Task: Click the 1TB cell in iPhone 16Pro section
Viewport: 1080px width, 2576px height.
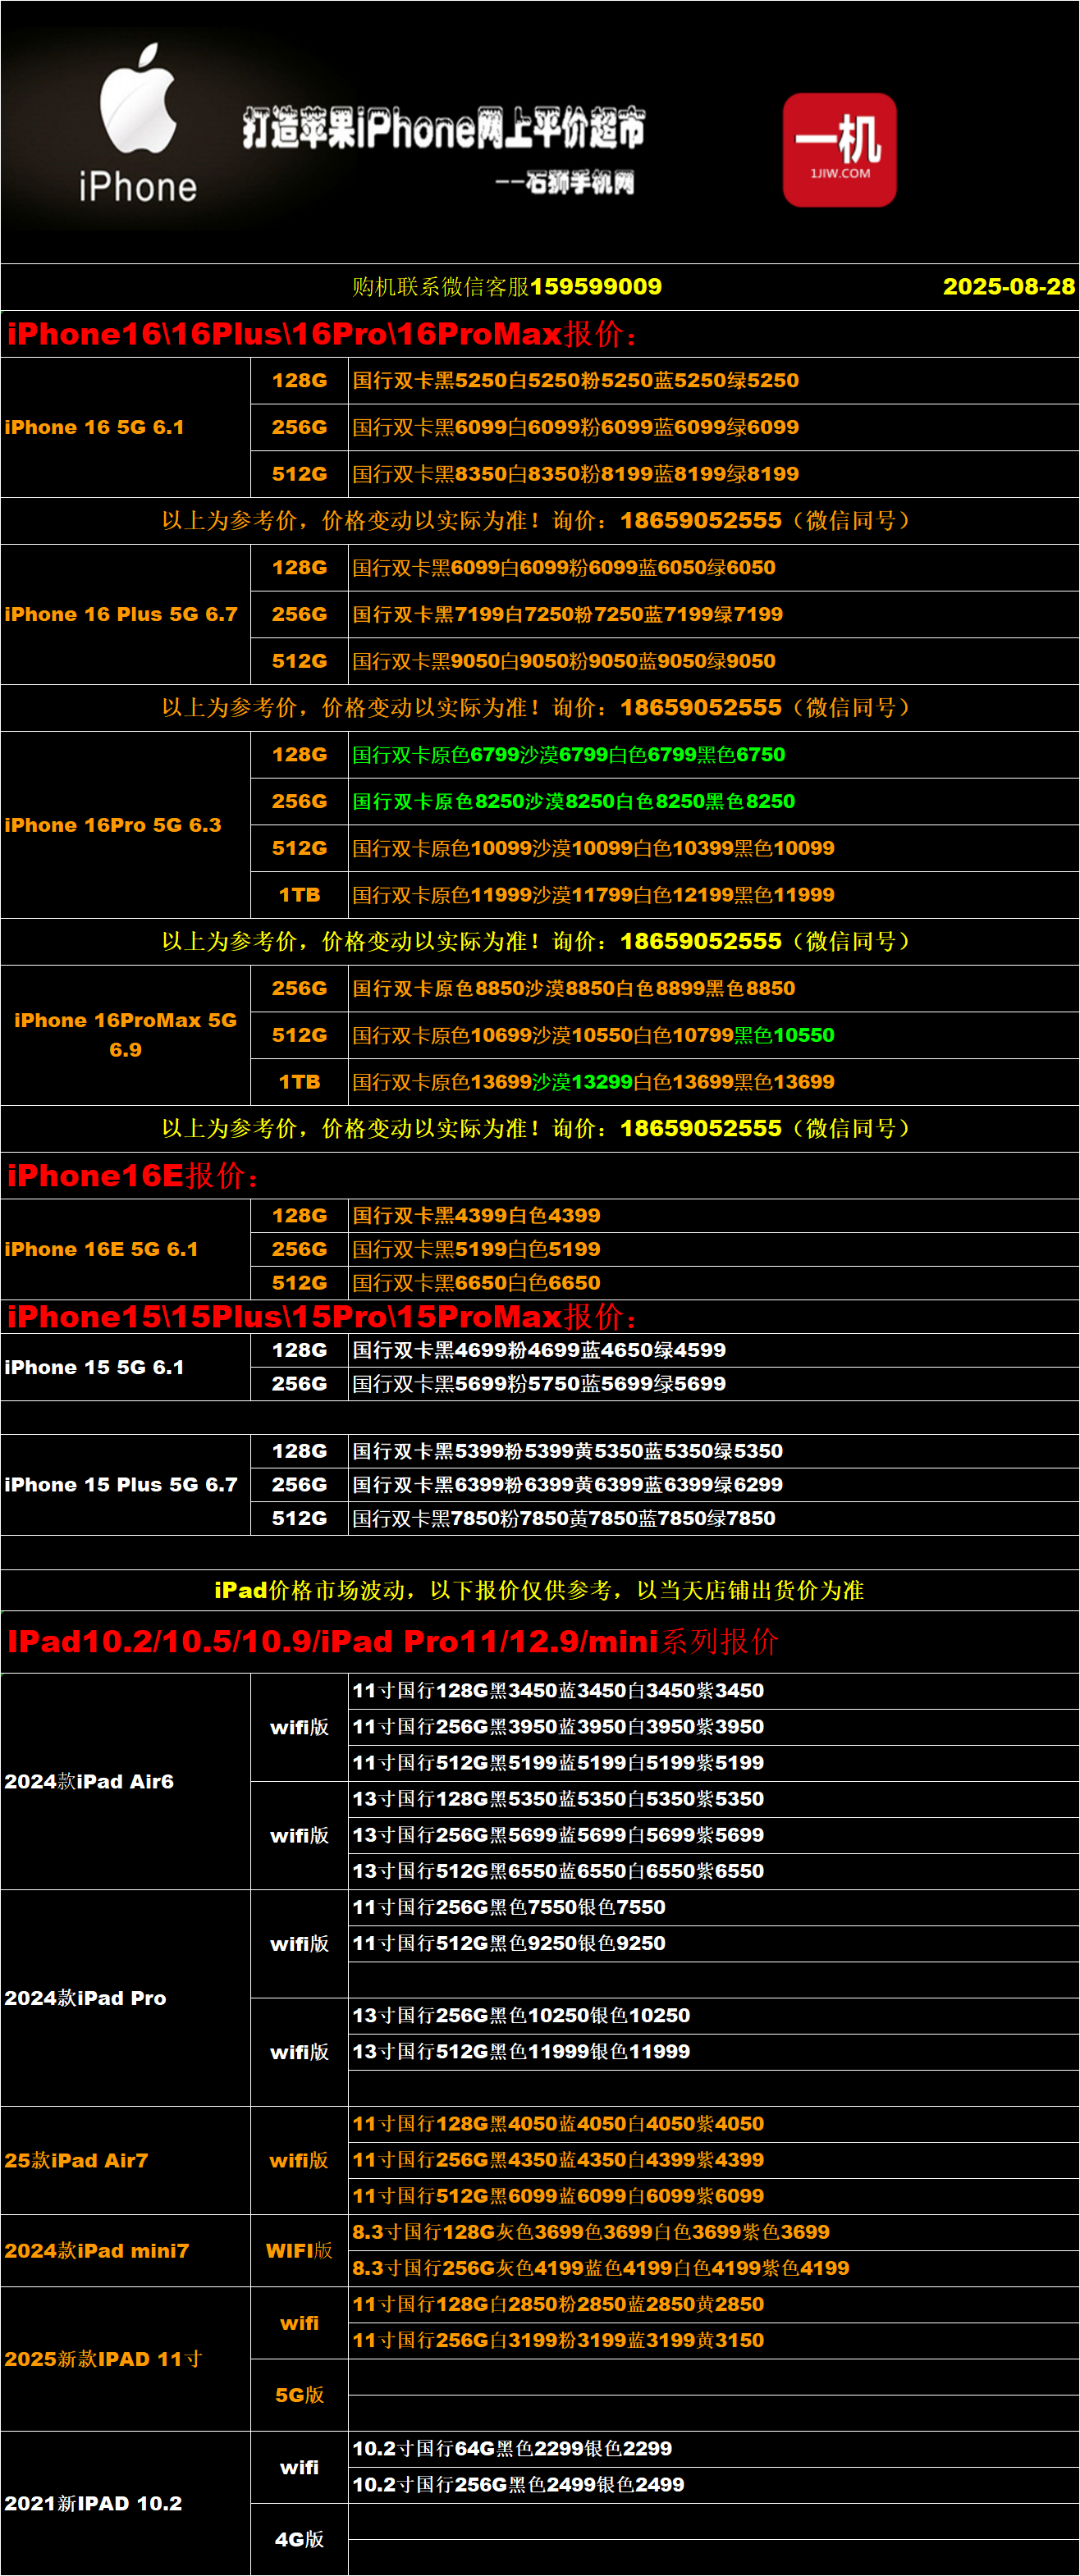Action: click(x=299, y=895)
